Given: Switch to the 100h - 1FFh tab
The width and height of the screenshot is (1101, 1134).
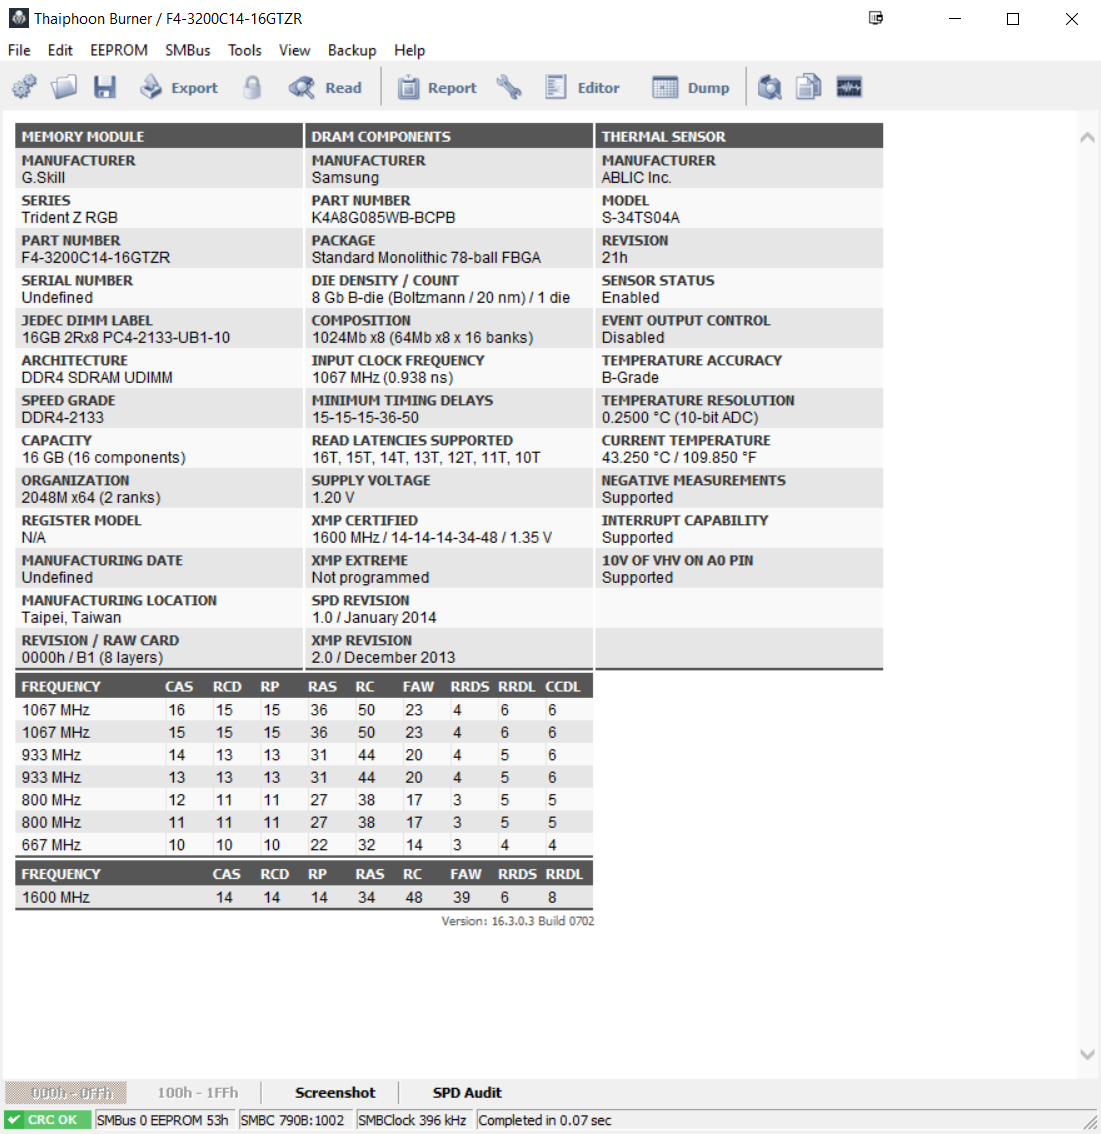Looking at the screenshot, I should [197, 1092].
